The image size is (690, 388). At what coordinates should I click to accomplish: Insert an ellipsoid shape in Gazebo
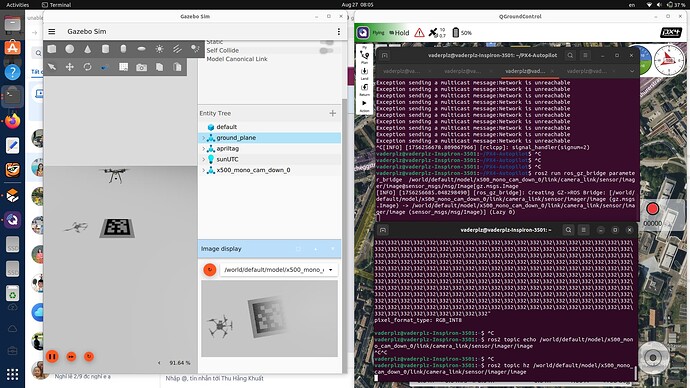click(x=141, y=49)
